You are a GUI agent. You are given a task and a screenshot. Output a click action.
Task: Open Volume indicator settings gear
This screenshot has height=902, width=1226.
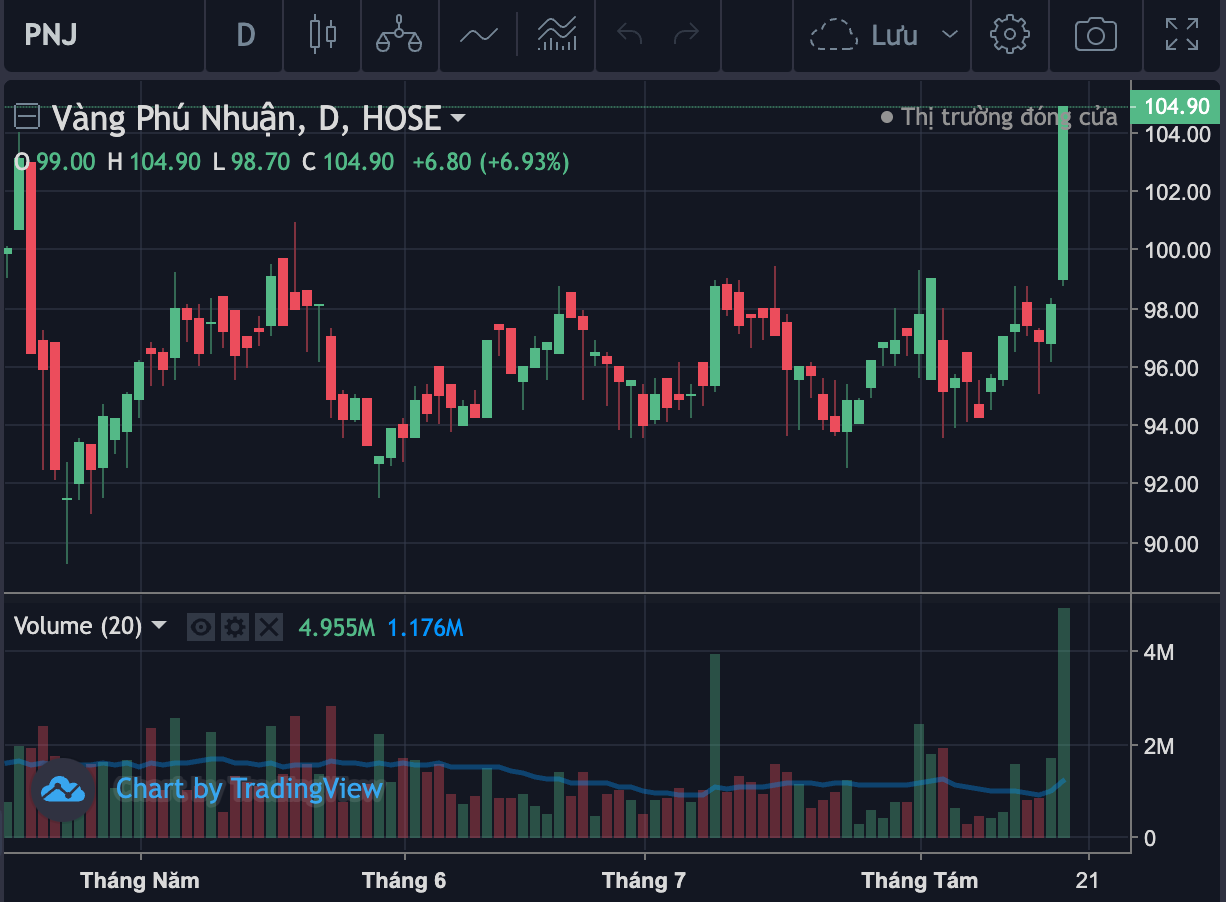click(235, 628)
